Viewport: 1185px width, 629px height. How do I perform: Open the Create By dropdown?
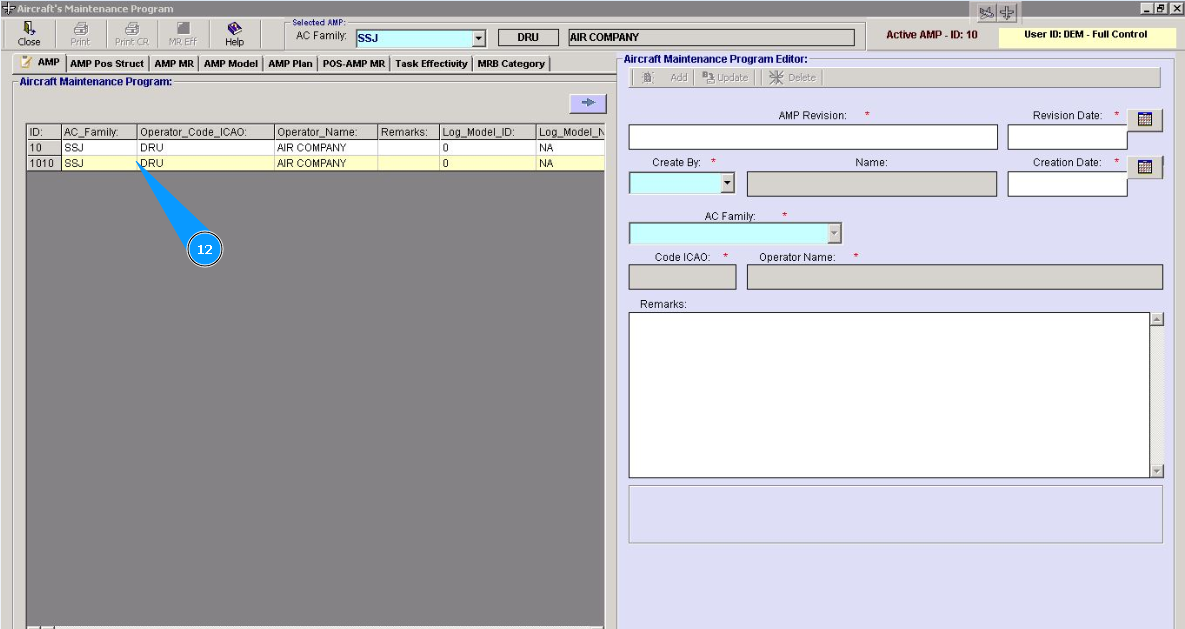(x=727, y=183)
